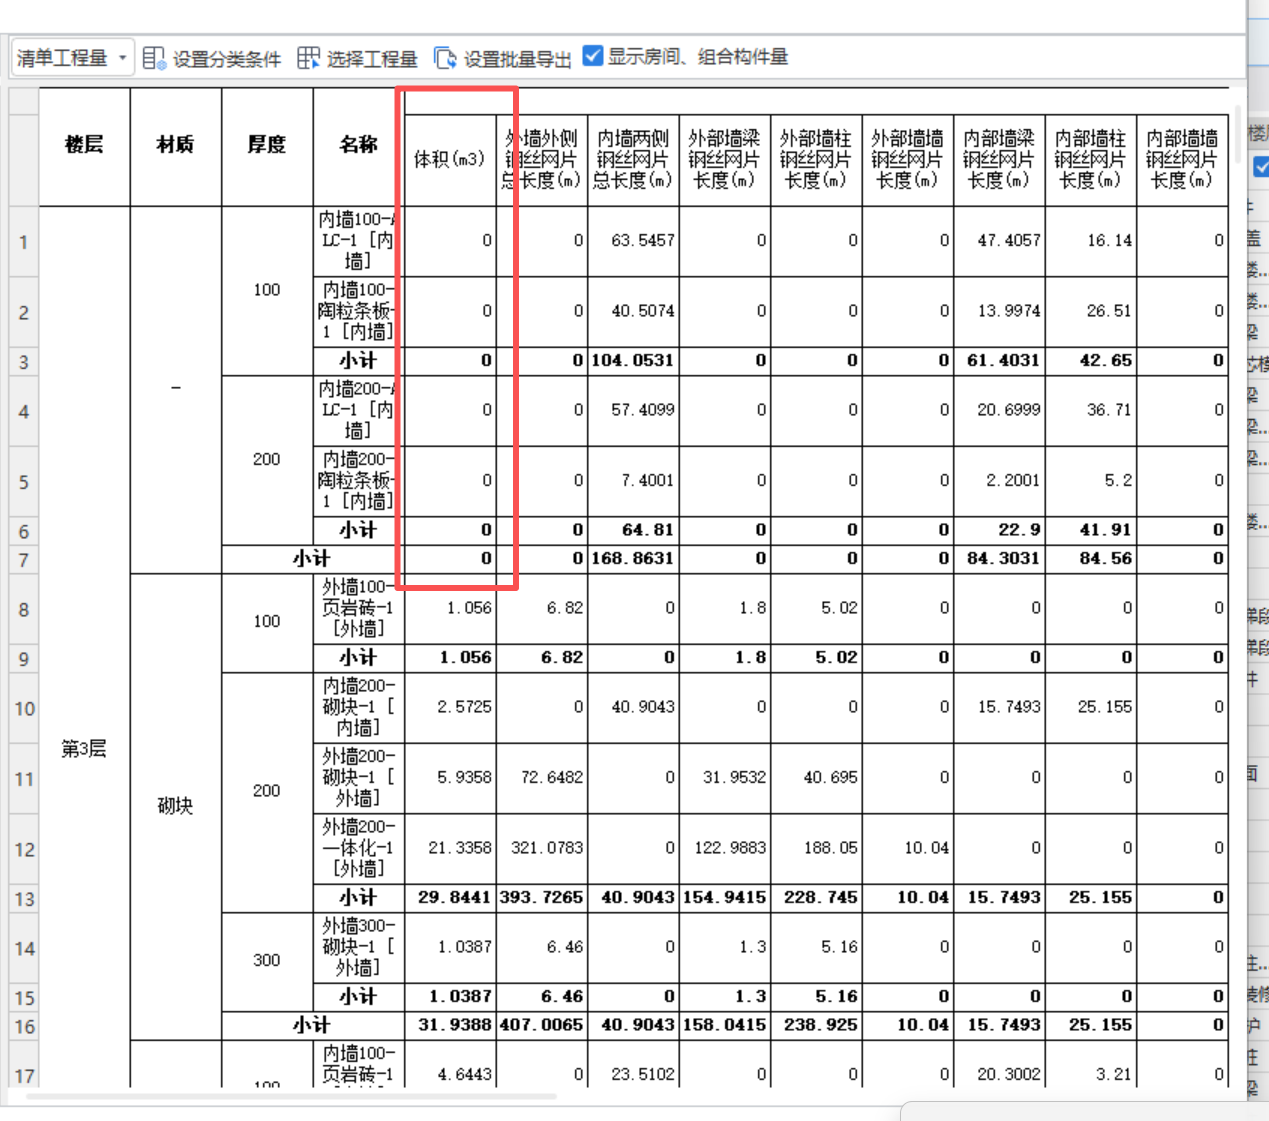Toggle 显示房间、组合构件量 checkbox
The height and width of the screenshot is (1121, 1269).
(x=593, y=56)
